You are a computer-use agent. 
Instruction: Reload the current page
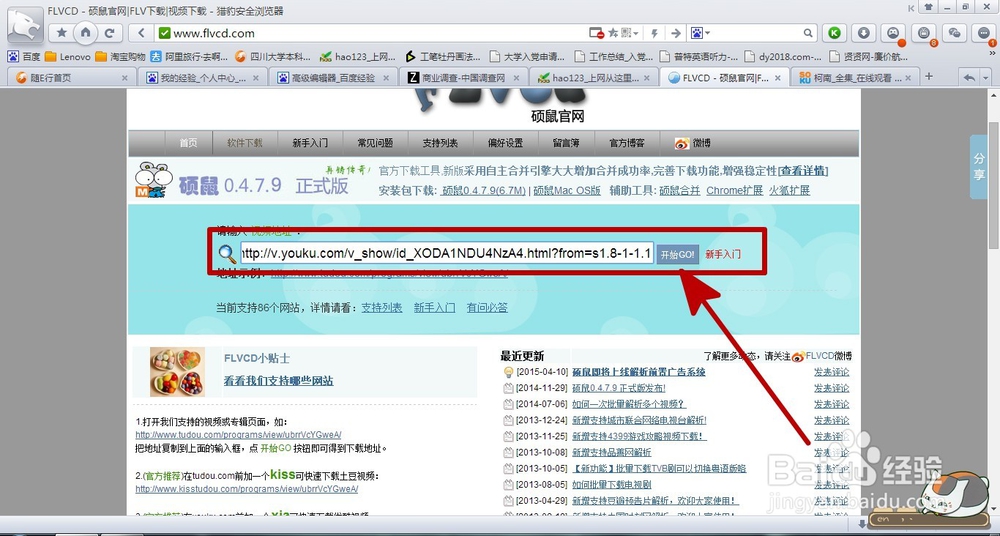click(x=109, y=33)
